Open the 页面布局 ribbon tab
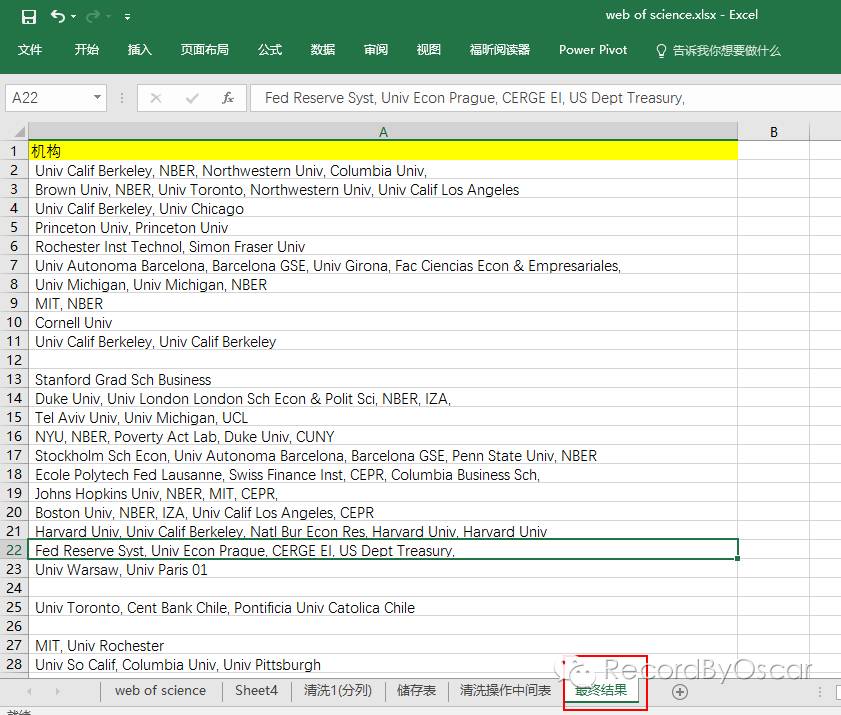 (204, 50)
